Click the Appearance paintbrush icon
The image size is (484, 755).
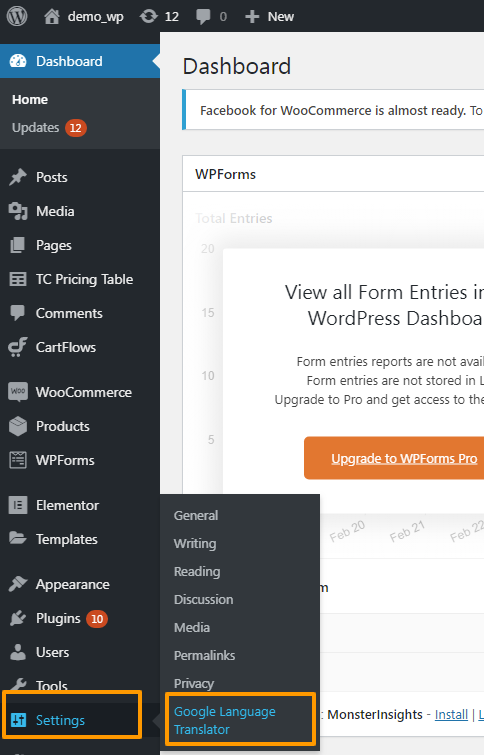tap(18, 584)
